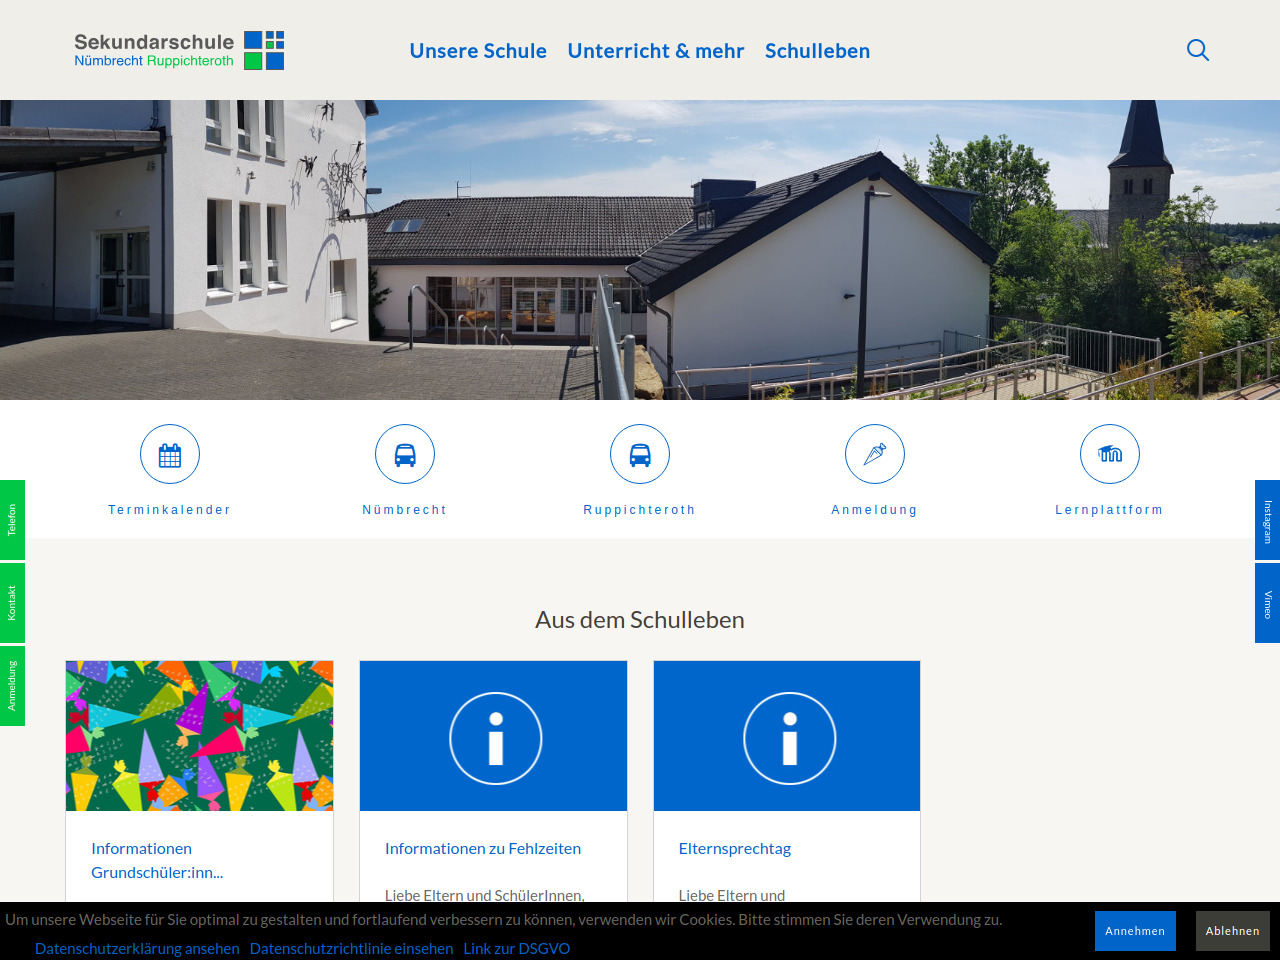Open Datenschutzerklärung ansehen link
Viewport: 1280px width, 960px height.
click(137, 948)
